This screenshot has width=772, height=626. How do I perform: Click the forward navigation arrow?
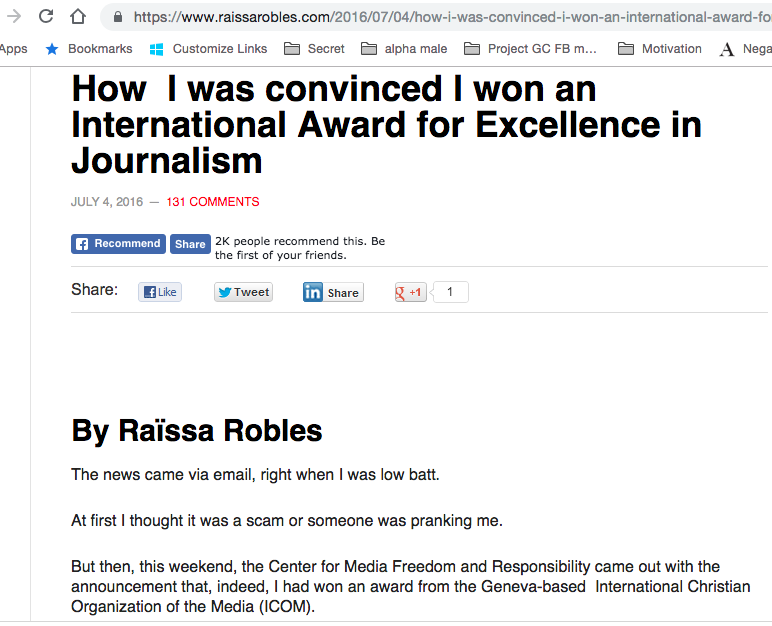(x=14, y=16)
